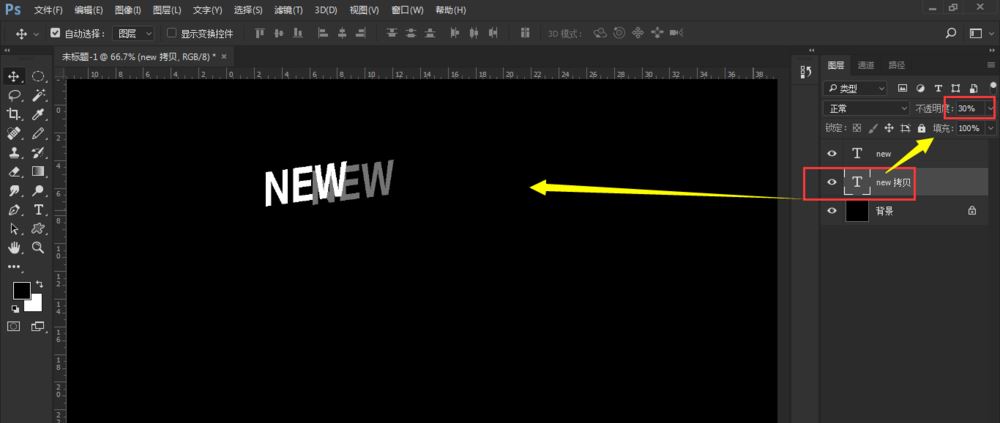Select the Dodge tool

[38, 190]
